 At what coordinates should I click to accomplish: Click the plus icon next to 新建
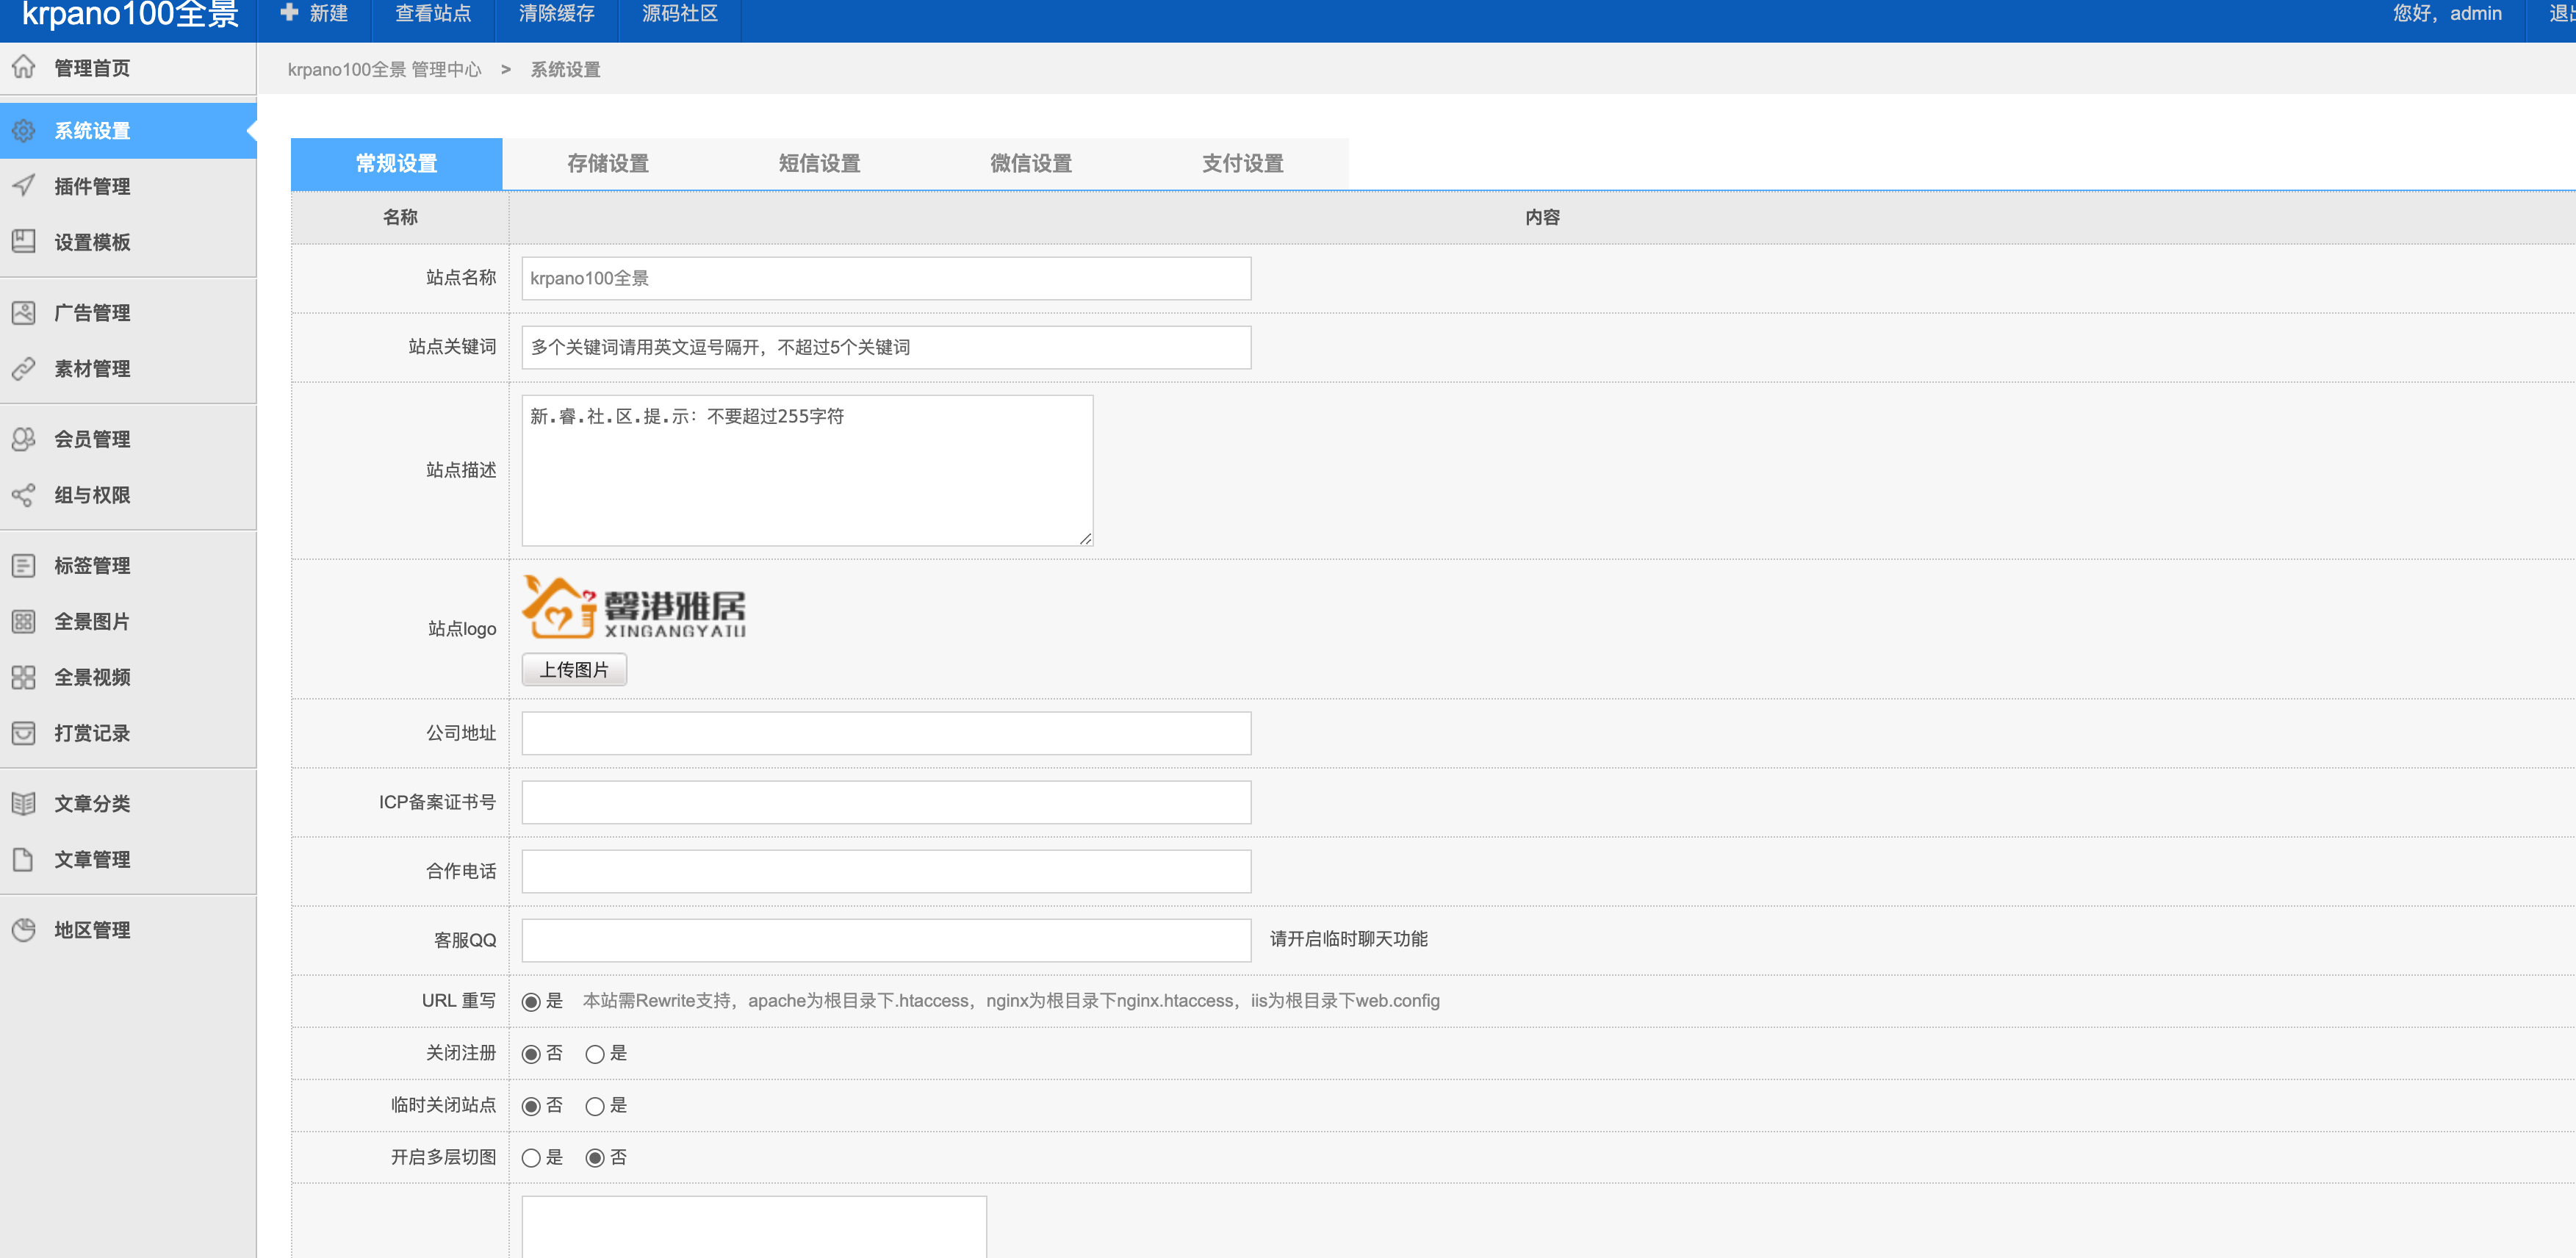pos(289,12)
